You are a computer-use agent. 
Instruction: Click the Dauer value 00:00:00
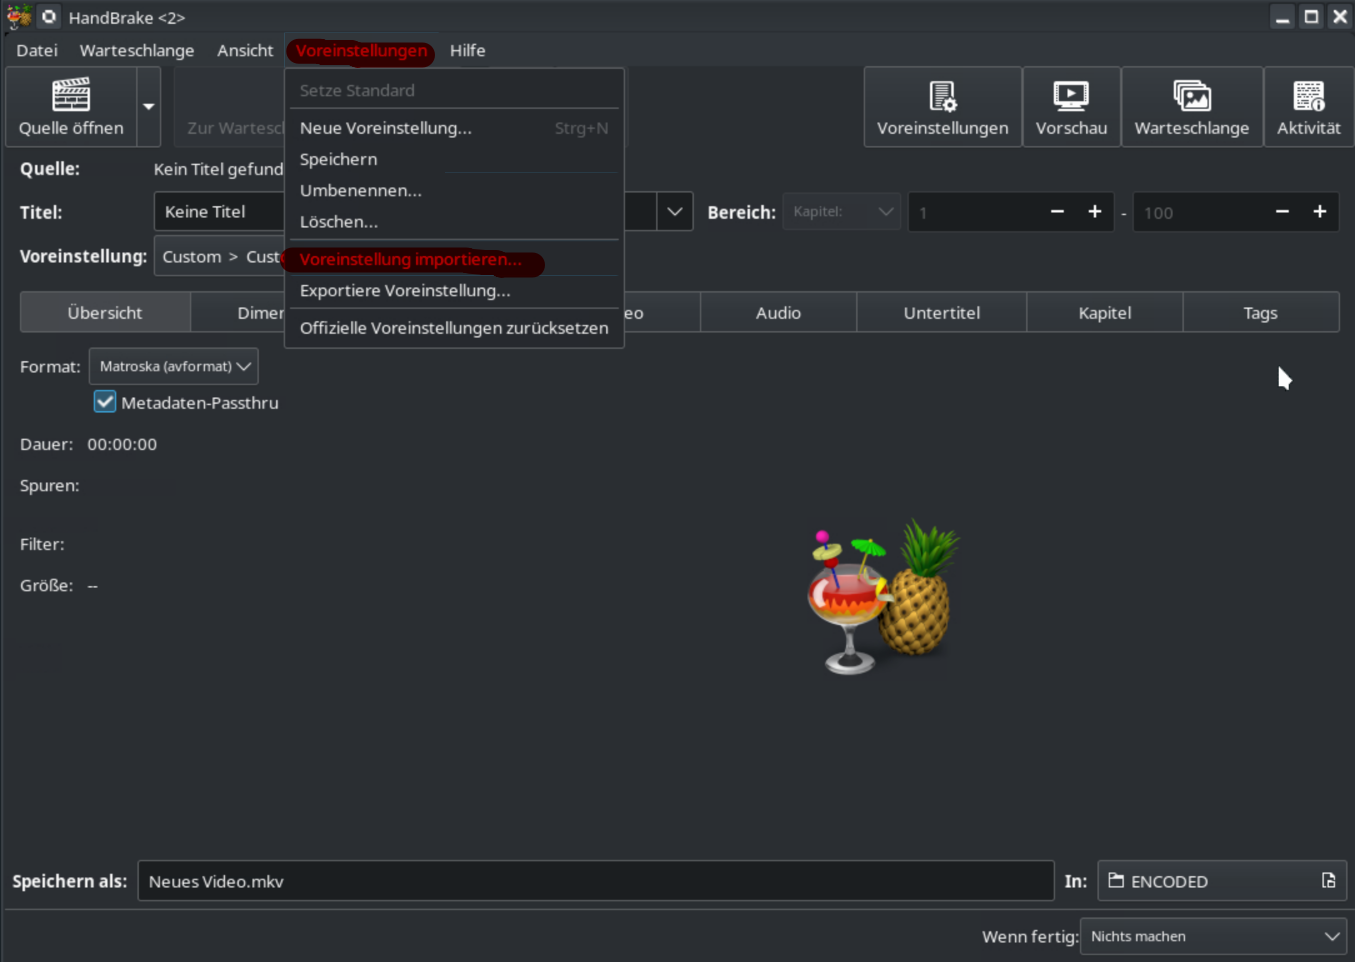click(122, 444)
